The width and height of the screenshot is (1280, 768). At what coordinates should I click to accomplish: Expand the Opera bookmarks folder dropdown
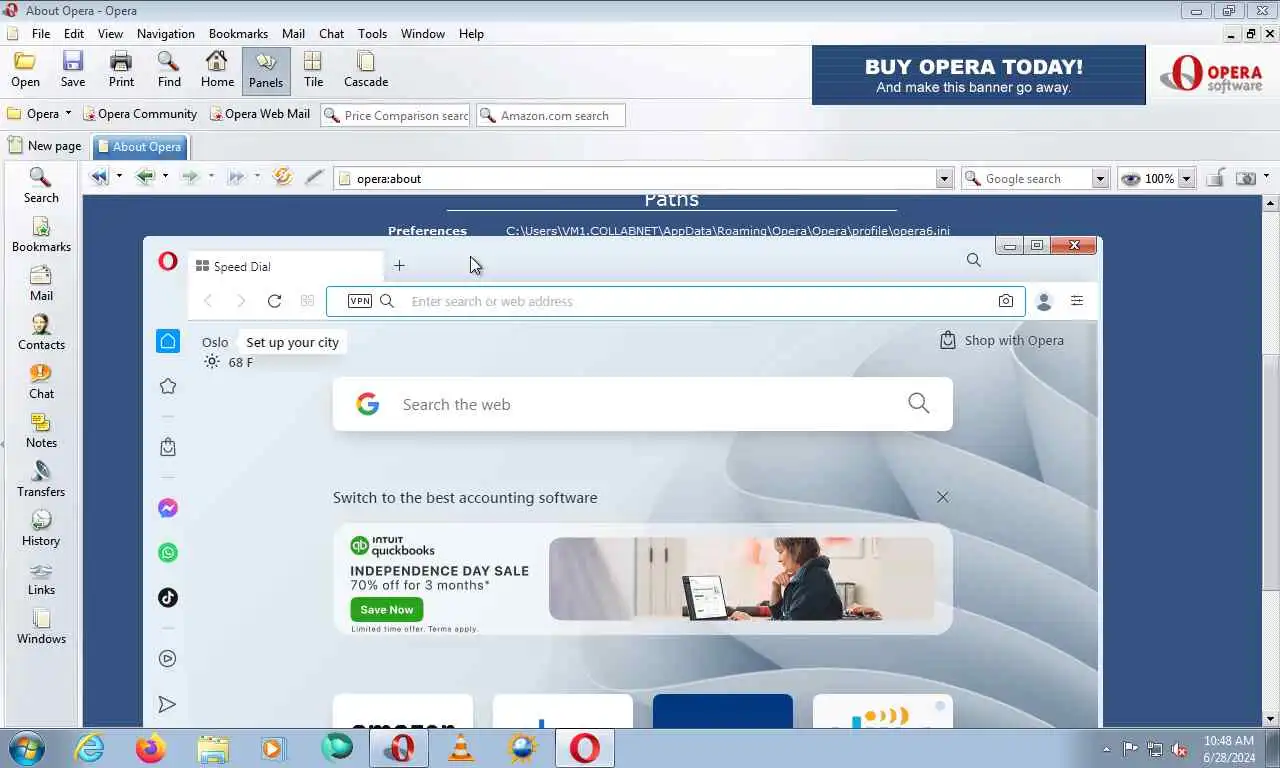pyautogui.click(x=68, y=114)
